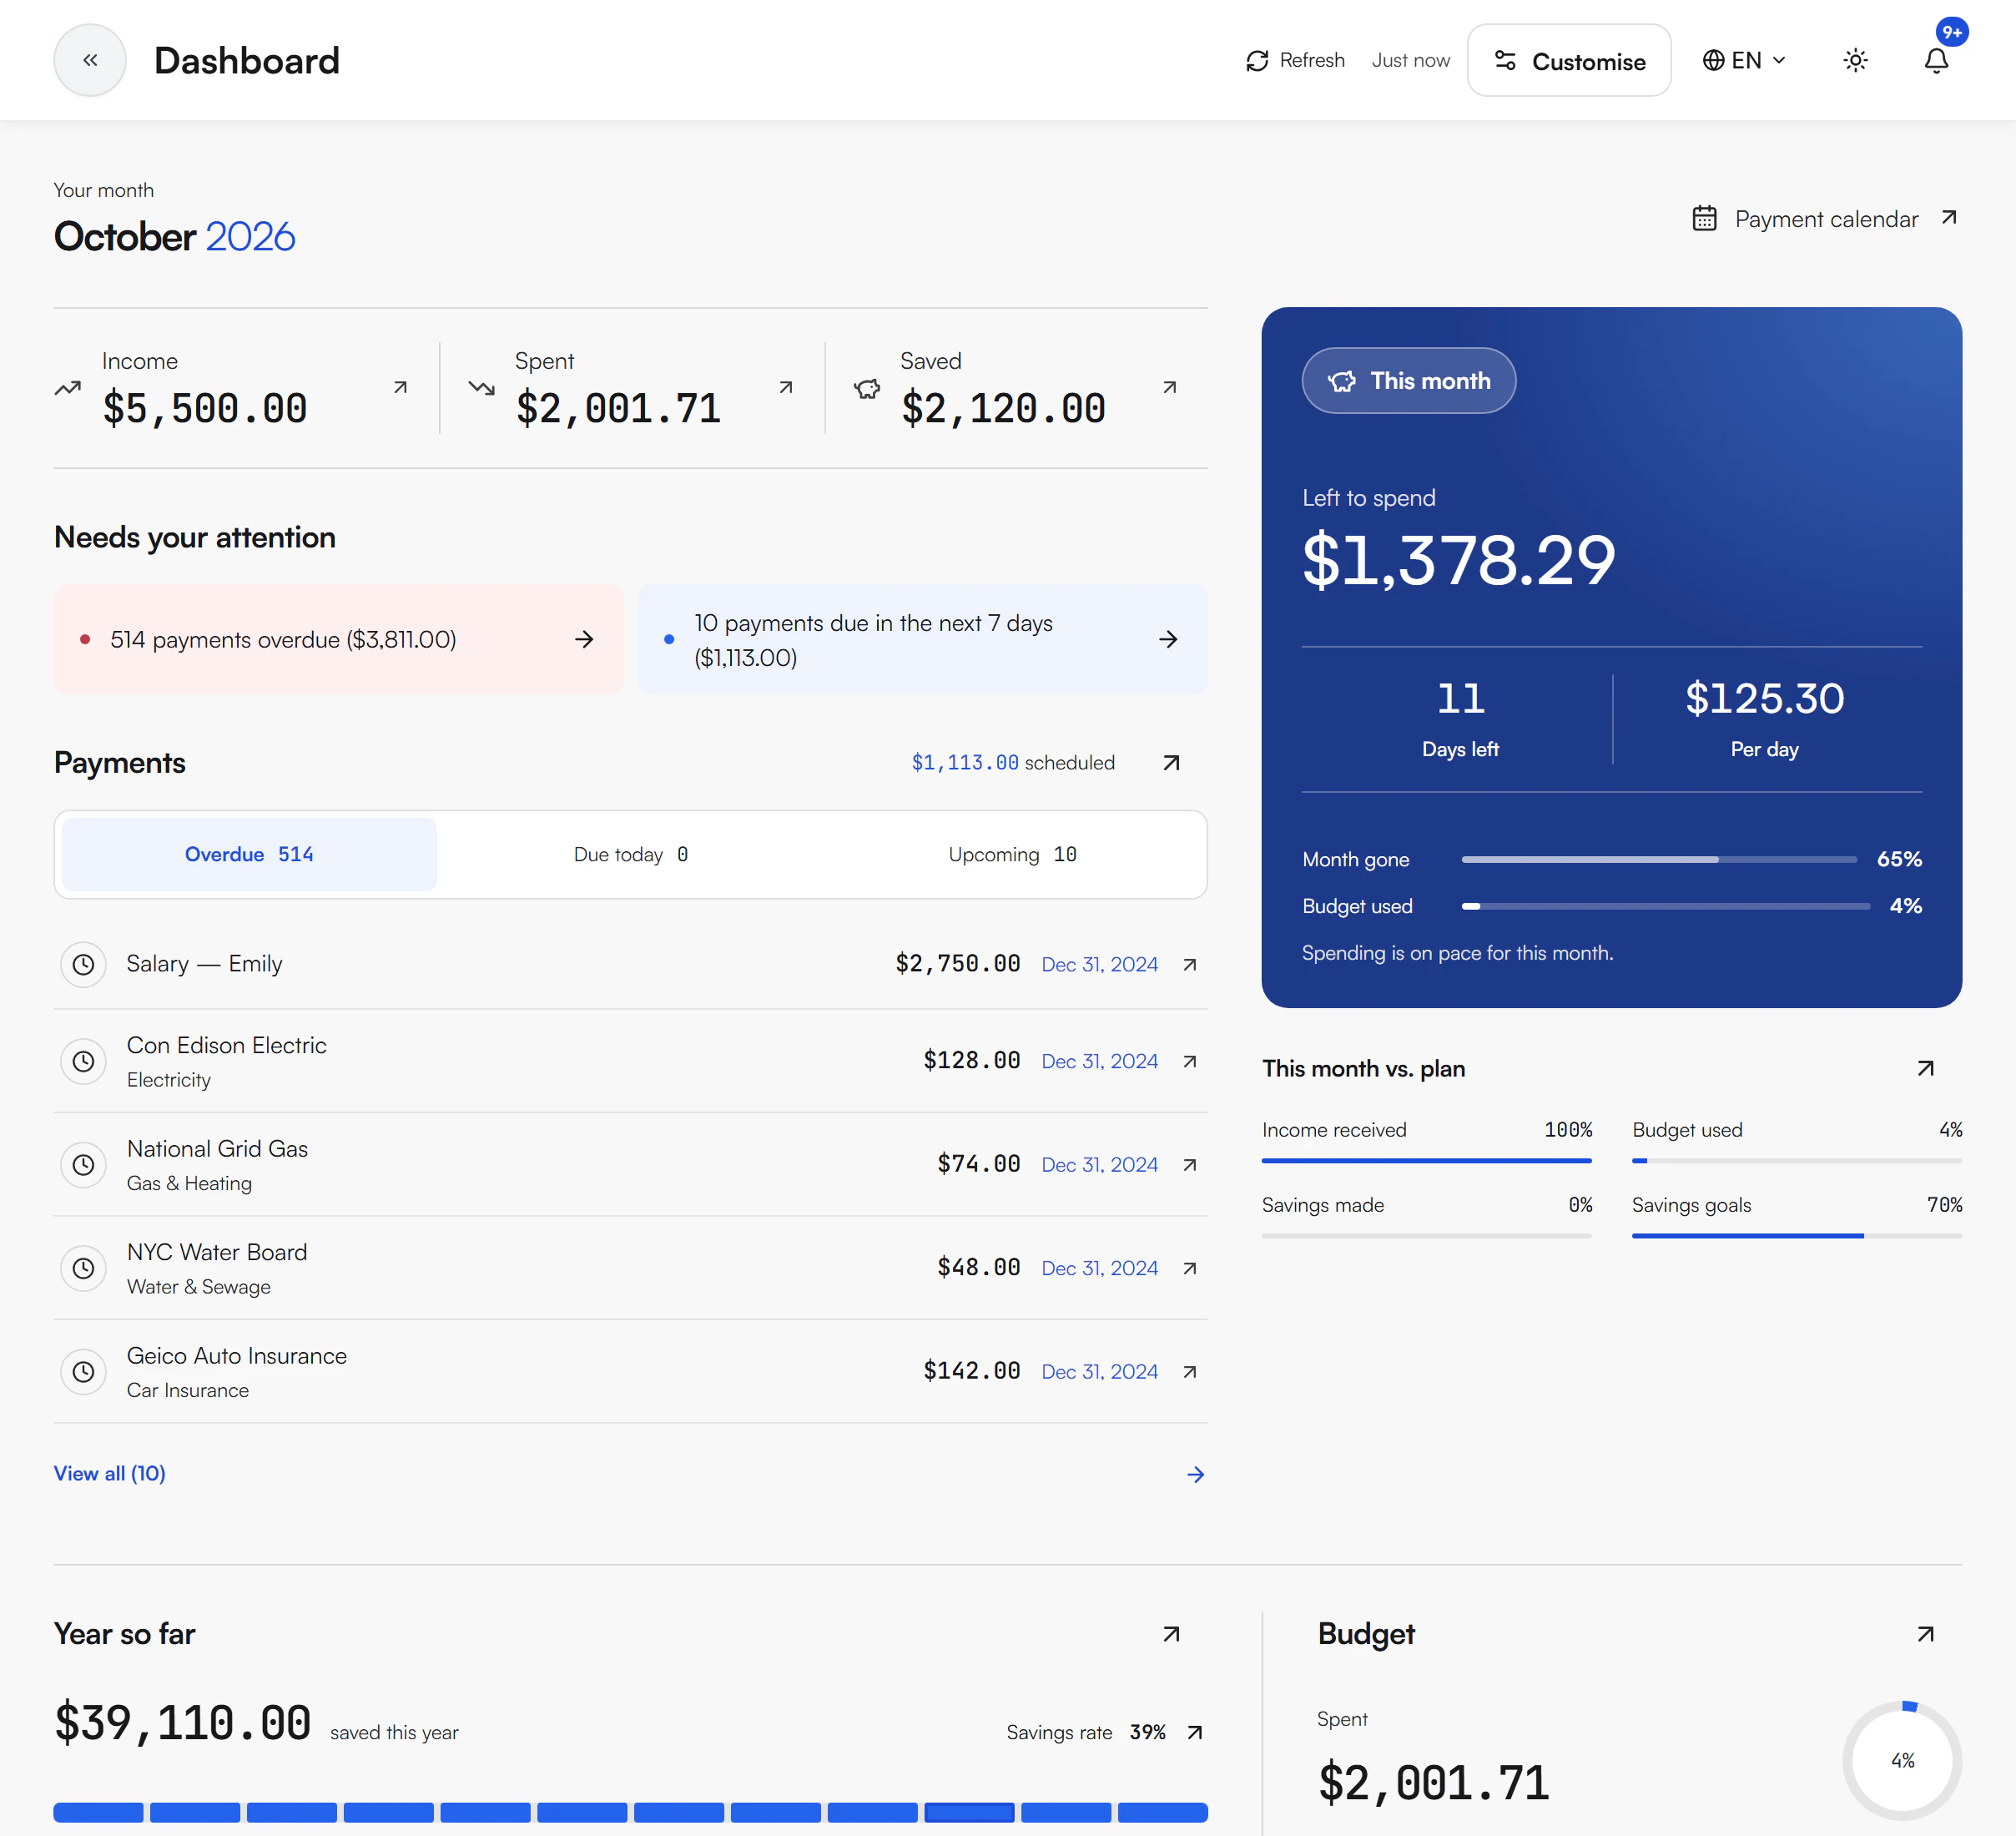Open NYC Water Board payment arrow

(x=1190, y=1268)
